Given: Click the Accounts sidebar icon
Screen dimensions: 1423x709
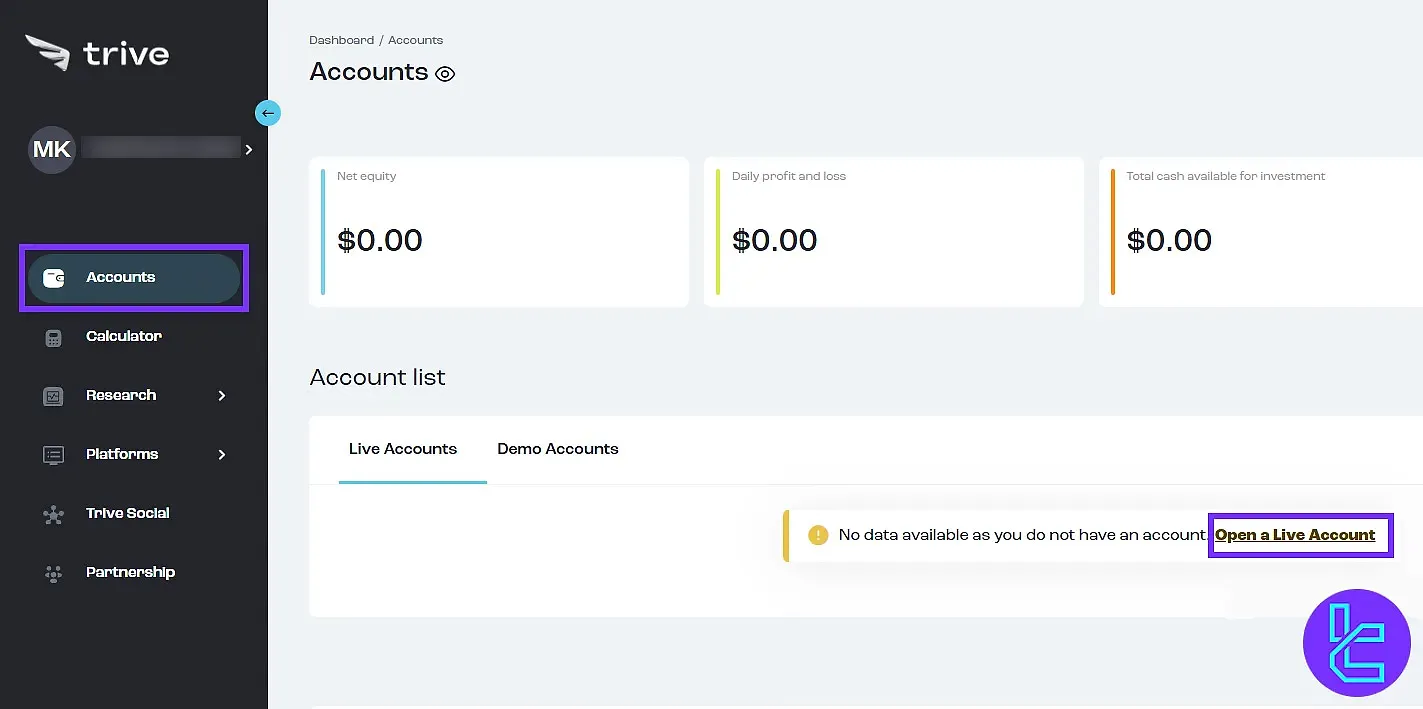Looking at the screenshot, I should [x=52, y=277].
